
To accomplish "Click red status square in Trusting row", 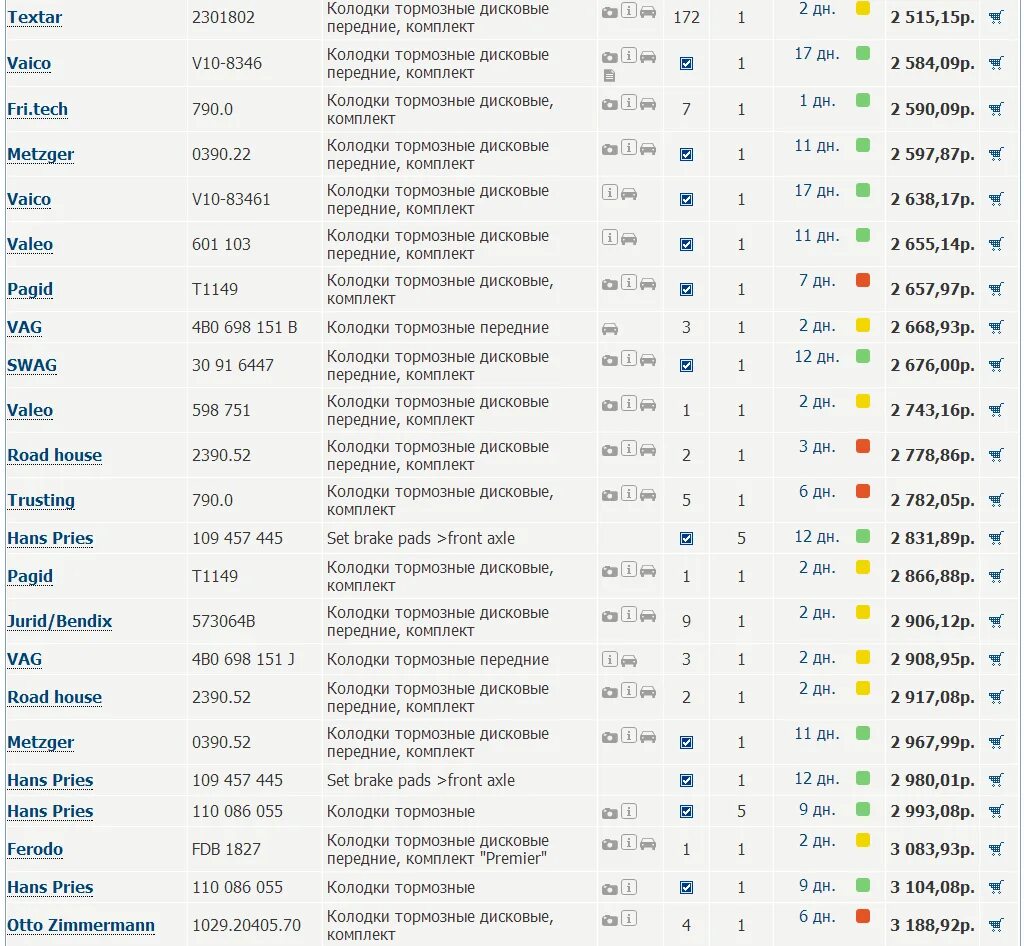I will 863,491.
